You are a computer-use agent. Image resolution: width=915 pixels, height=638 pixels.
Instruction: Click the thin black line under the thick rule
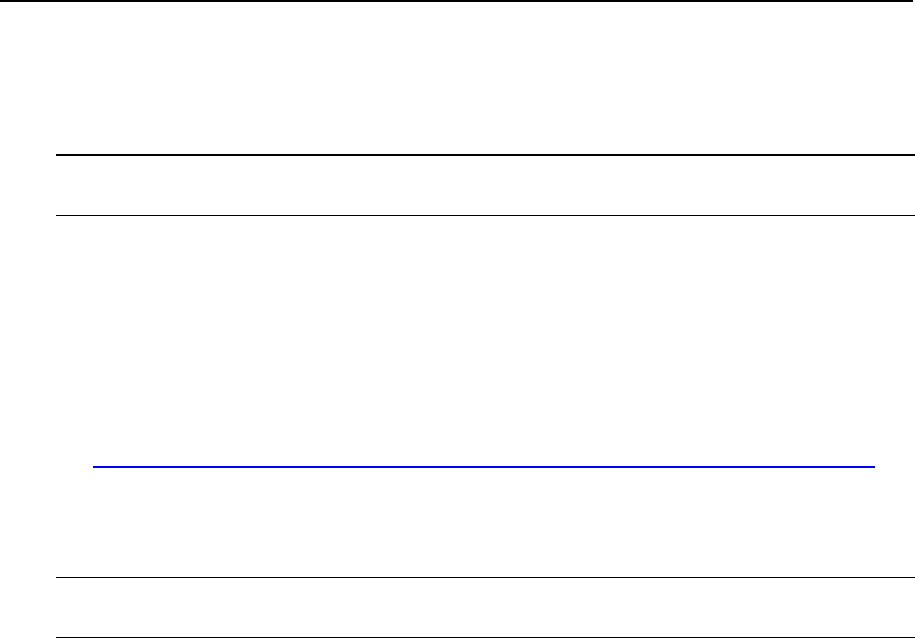485,215
